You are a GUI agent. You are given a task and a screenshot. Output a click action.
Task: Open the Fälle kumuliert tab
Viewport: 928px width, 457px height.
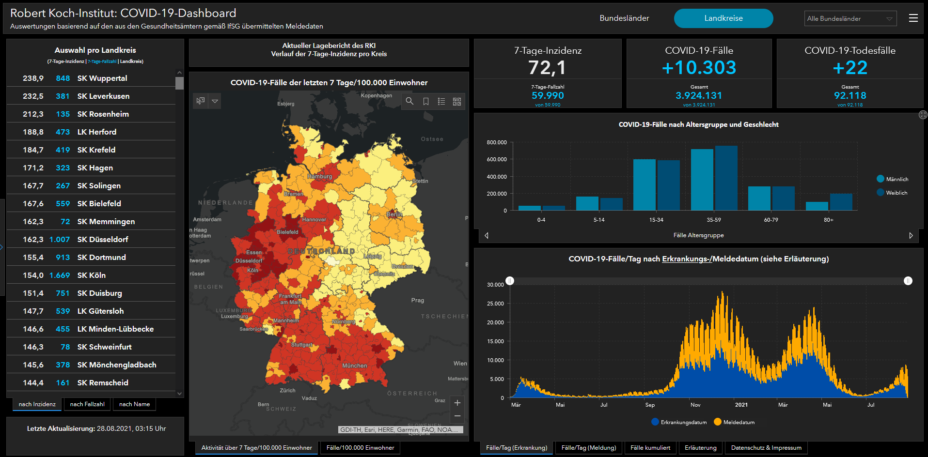[x=649, y=448]
